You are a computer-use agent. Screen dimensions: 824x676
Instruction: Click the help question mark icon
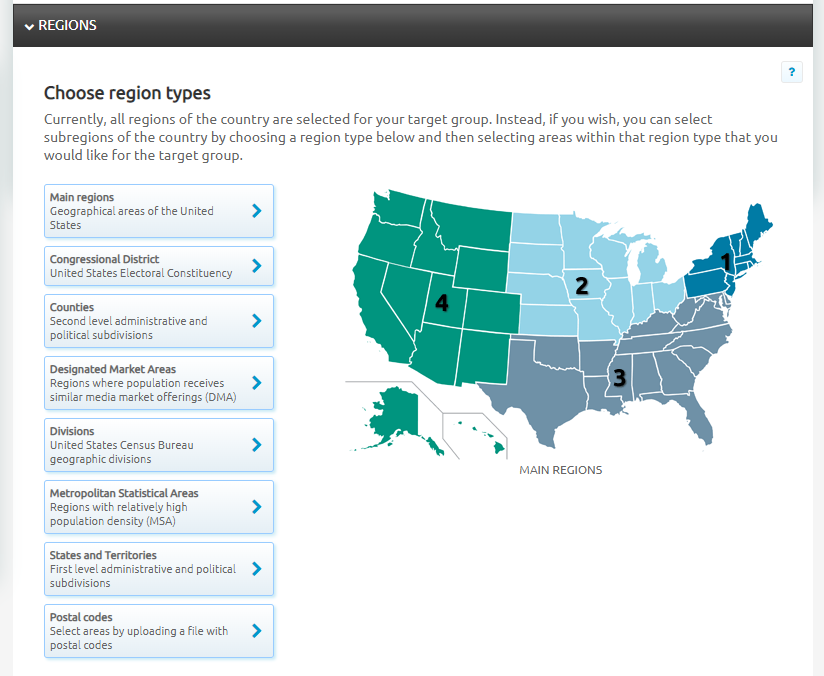coord(791,72)
